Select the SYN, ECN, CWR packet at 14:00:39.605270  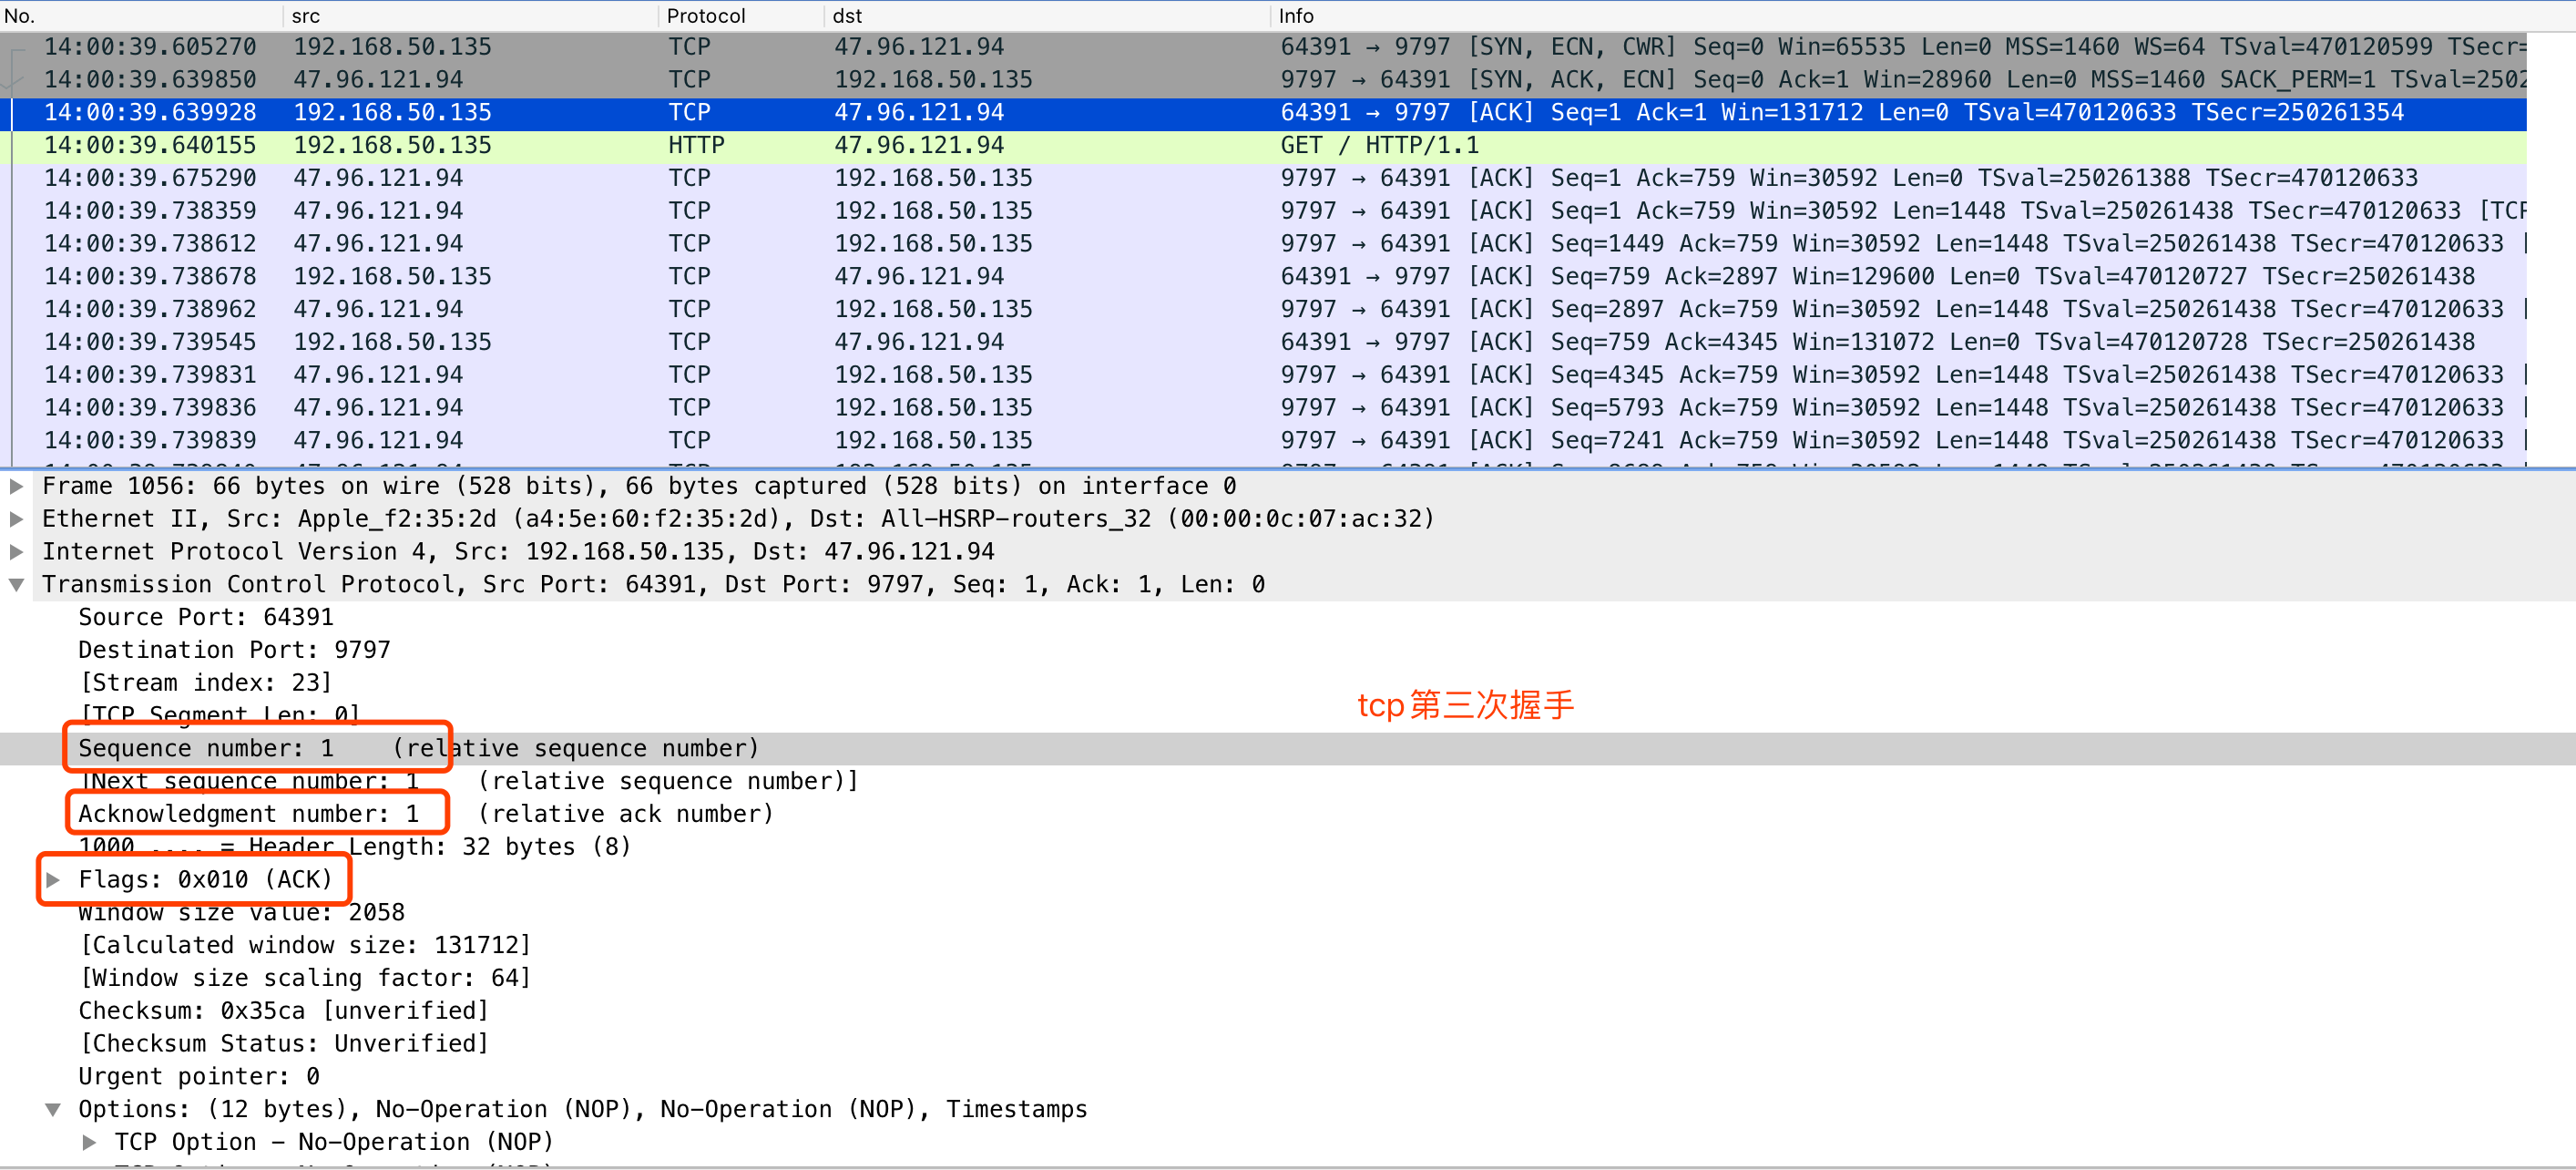1264,48
